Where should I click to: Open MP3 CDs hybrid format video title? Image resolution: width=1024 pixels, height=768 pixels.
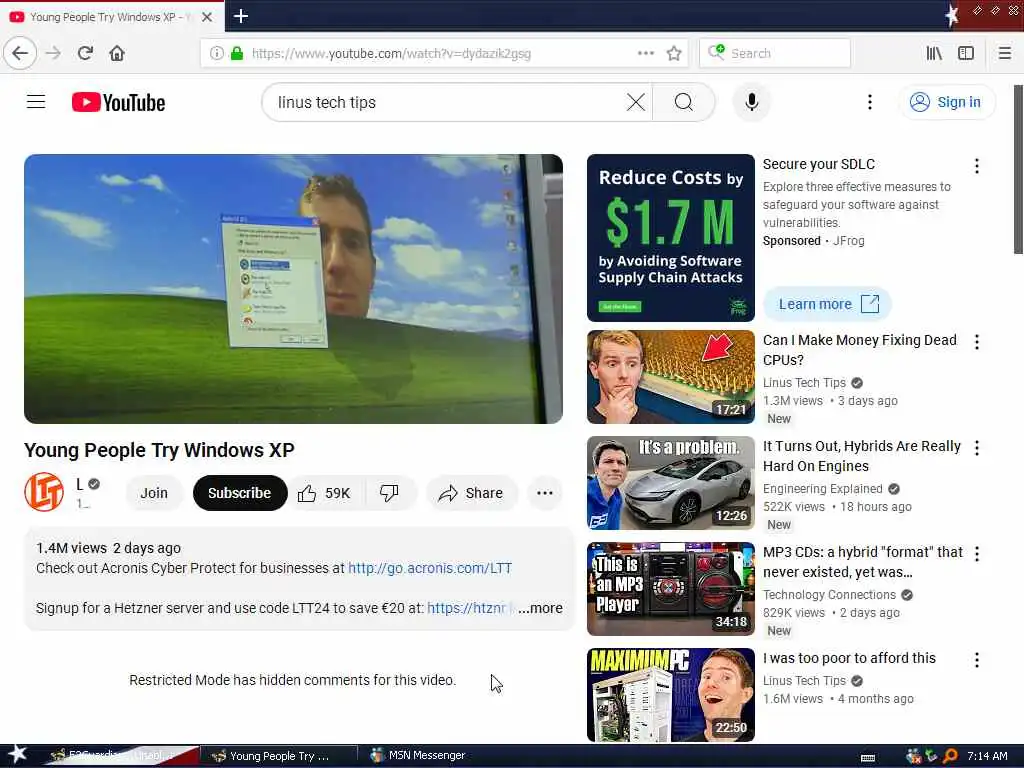863,562
